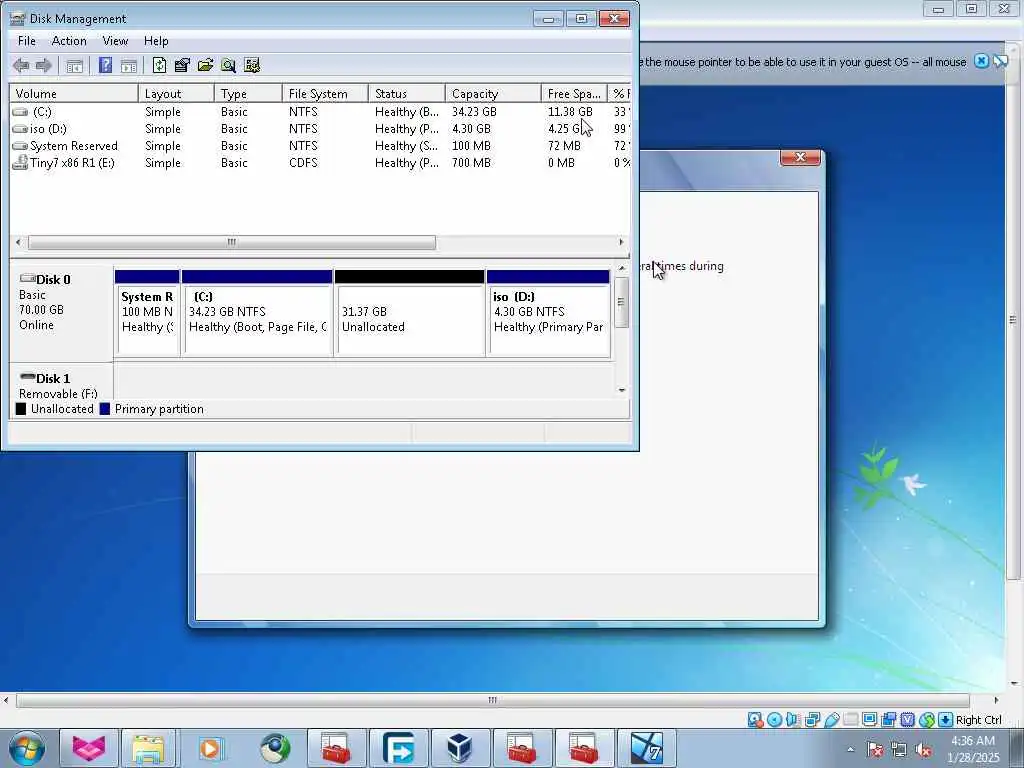Click the open-folder toolbar icon

205,65
